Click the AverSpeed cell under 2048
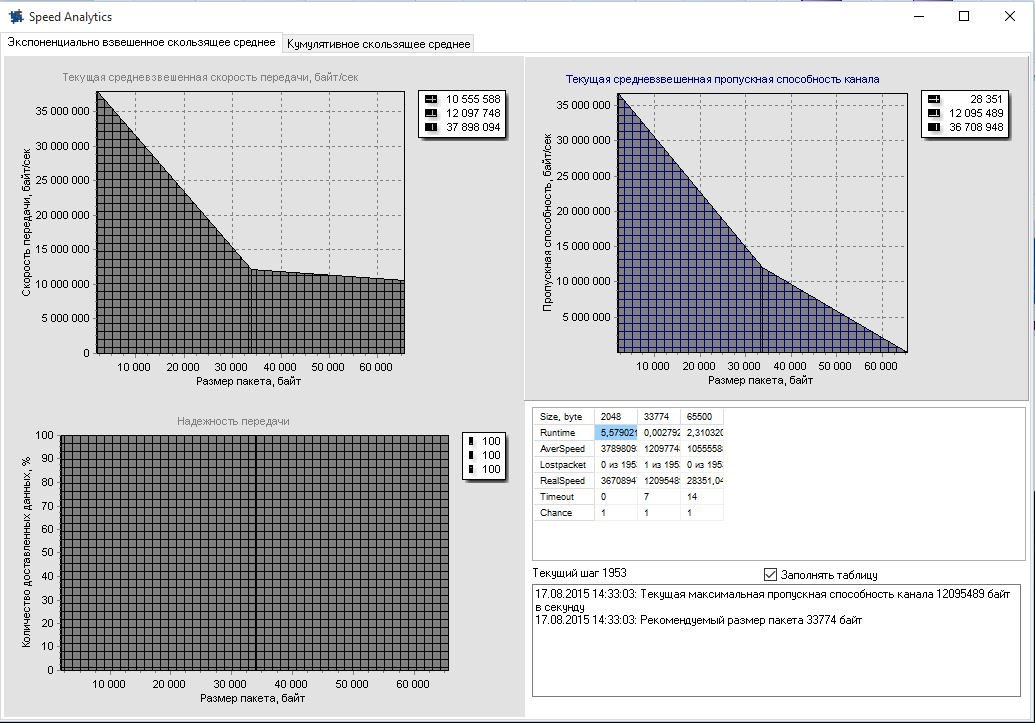The height and width of the screenshot is (723, 1035). click(x=616, y=448)
